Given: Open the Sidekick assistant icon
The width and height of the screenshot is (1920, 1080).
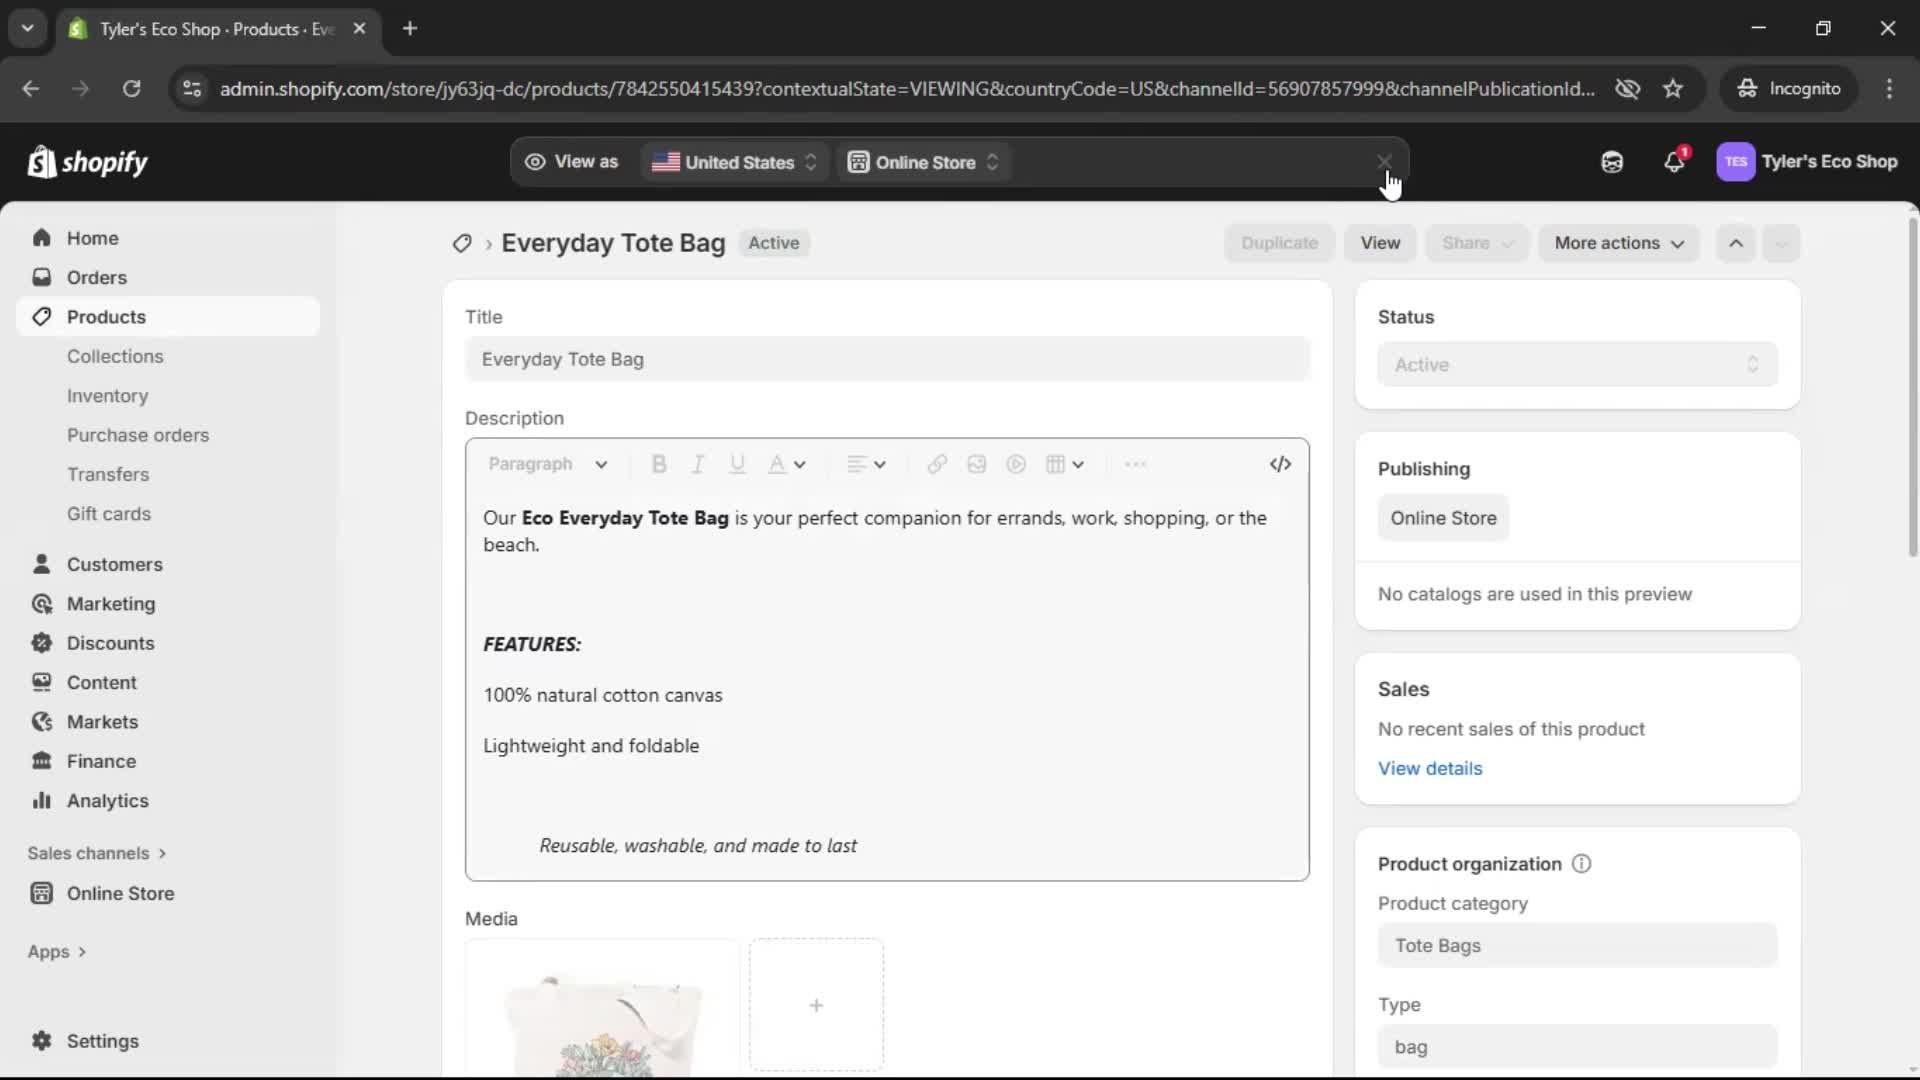Looking at the screenshot, I should (x=1612, y=162).
